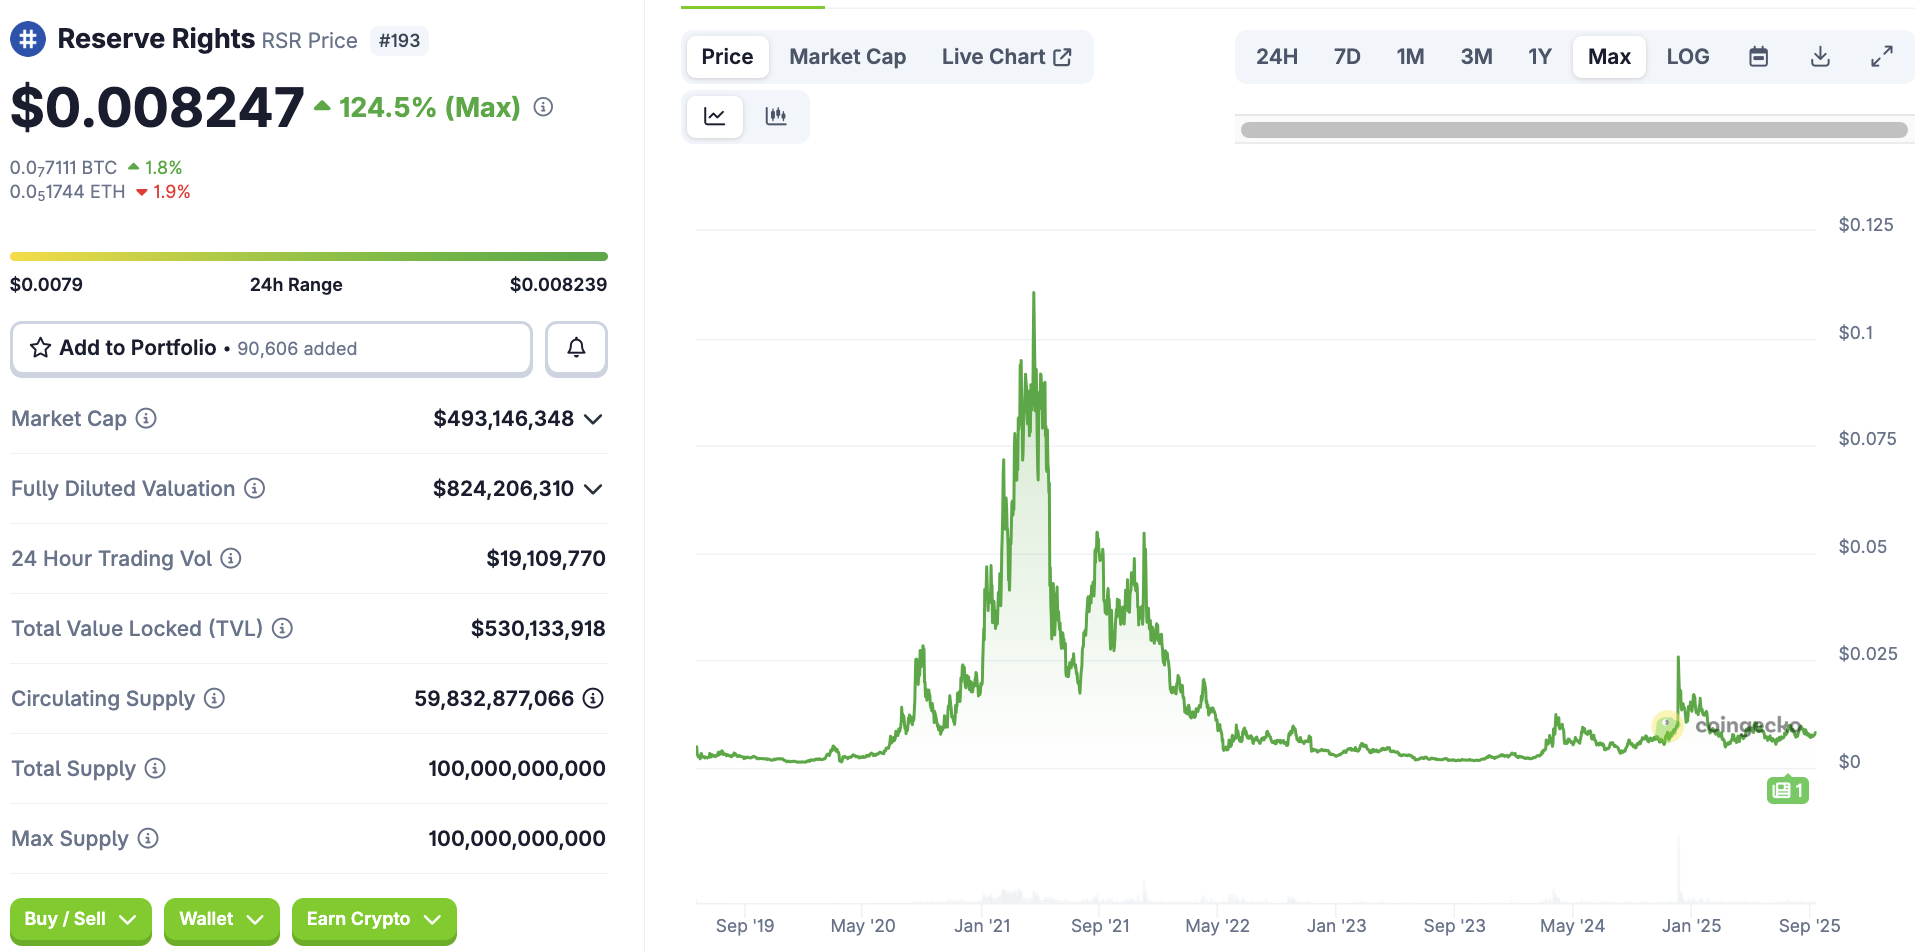This screenshot has width=1920, height=952.
Task: Select 1M time range
Action: point(1410,57)
